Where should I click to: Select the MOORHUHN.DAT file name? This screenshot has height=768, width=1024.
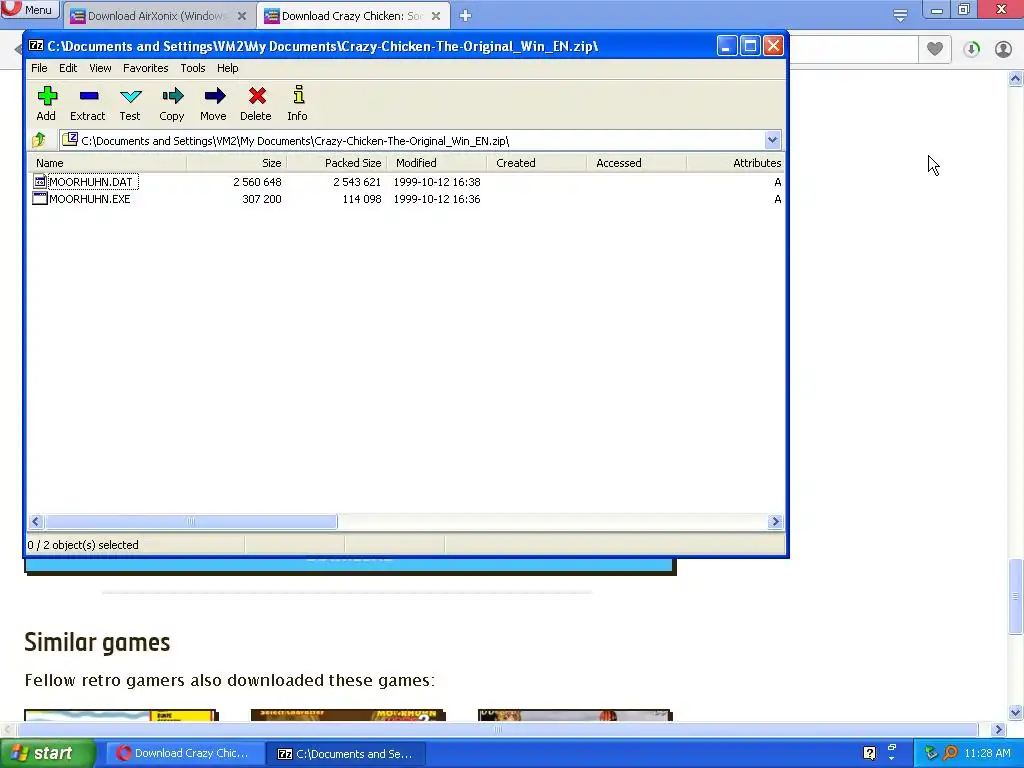91,182
